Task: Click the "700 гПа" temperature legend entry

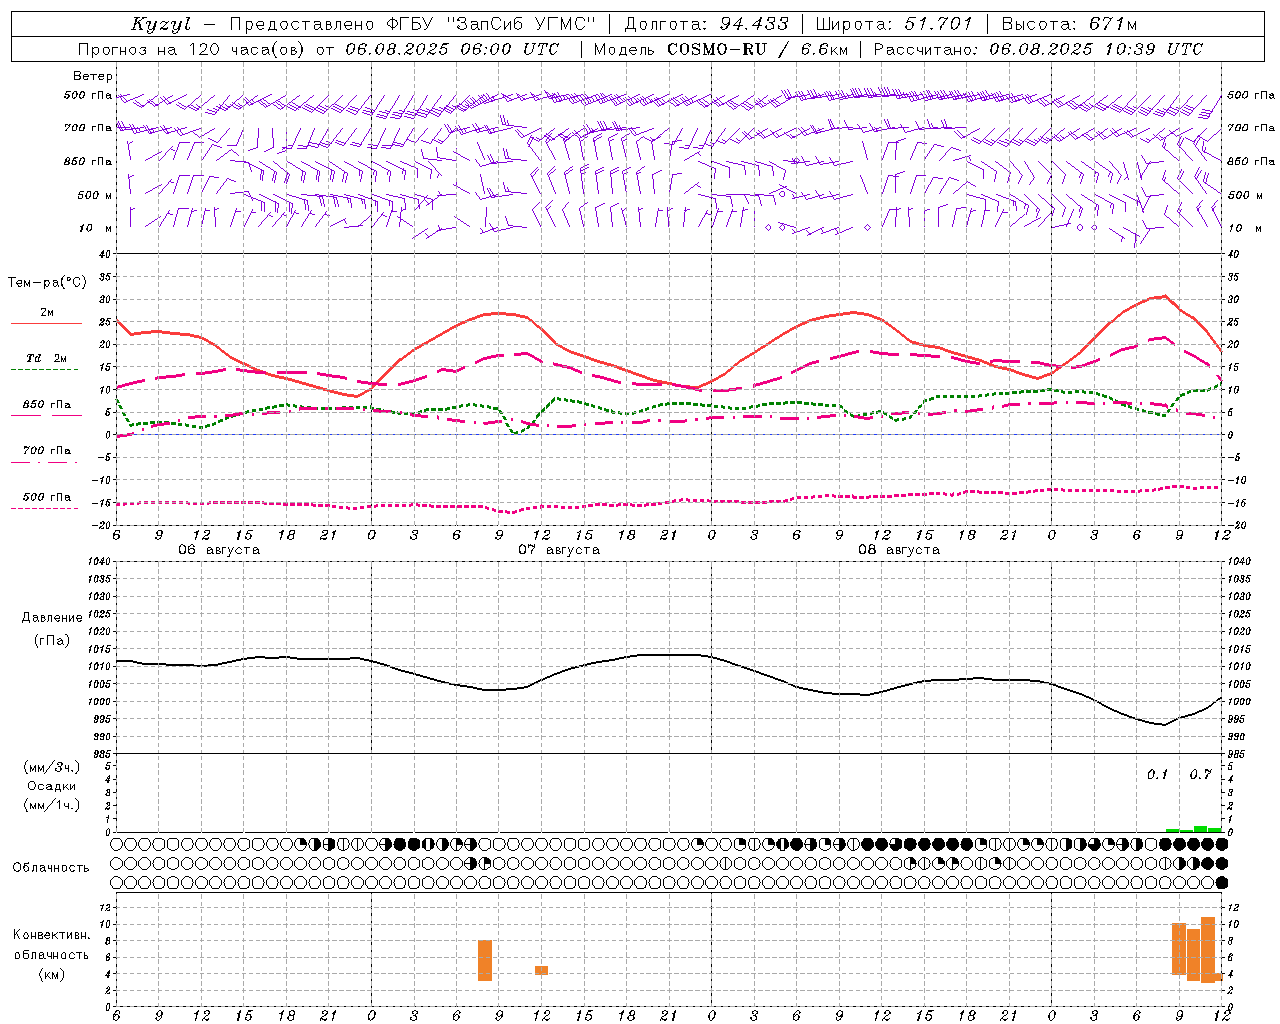Action: (x=46, y=451)
